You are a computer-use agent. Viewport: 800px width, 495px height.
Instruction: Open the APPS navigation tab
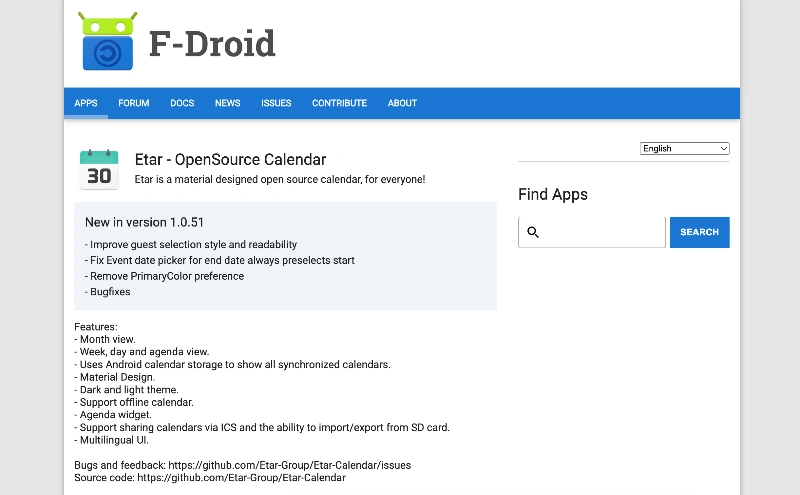(86, 103)
